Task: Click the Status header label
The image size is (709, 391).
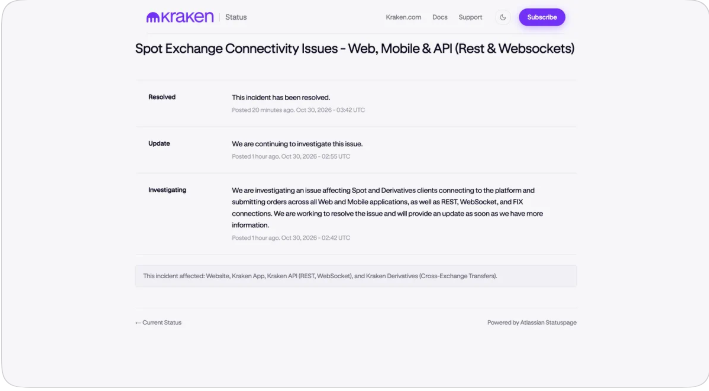Action: pos(236,17)
